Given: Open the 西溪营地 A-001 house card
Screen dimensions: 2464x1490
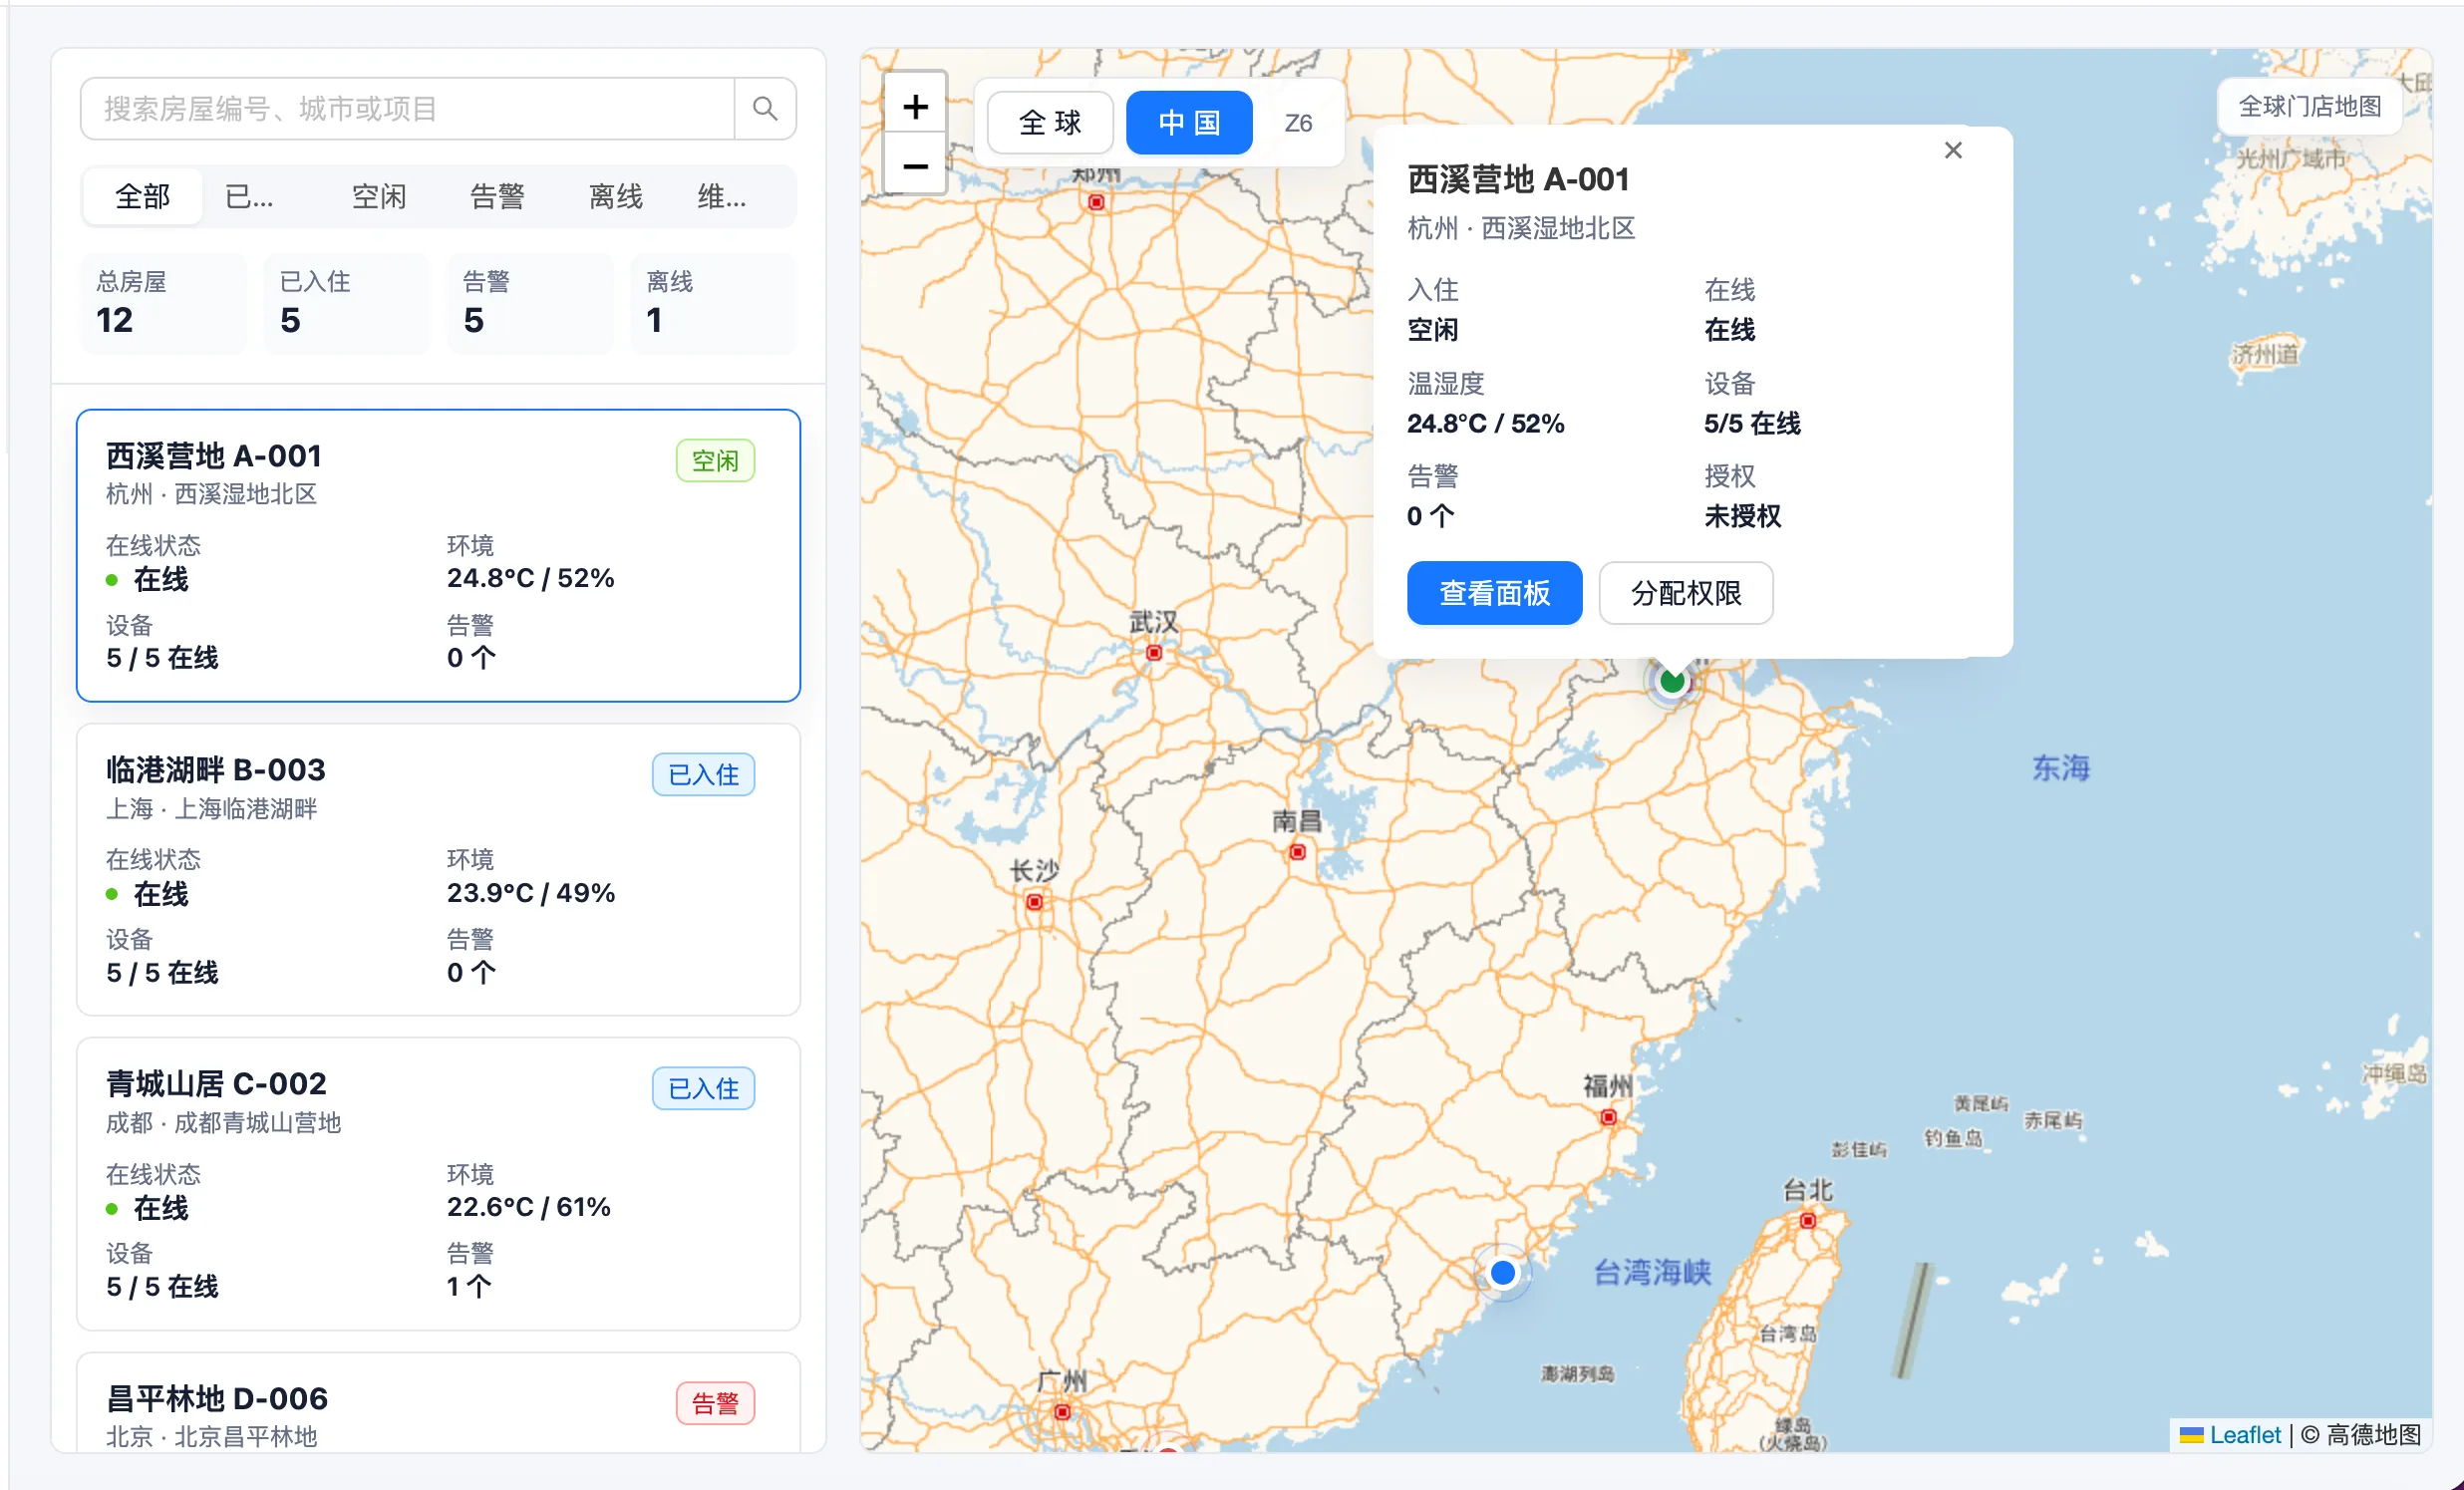Looking at the screenshot, I should click(438, 555).
